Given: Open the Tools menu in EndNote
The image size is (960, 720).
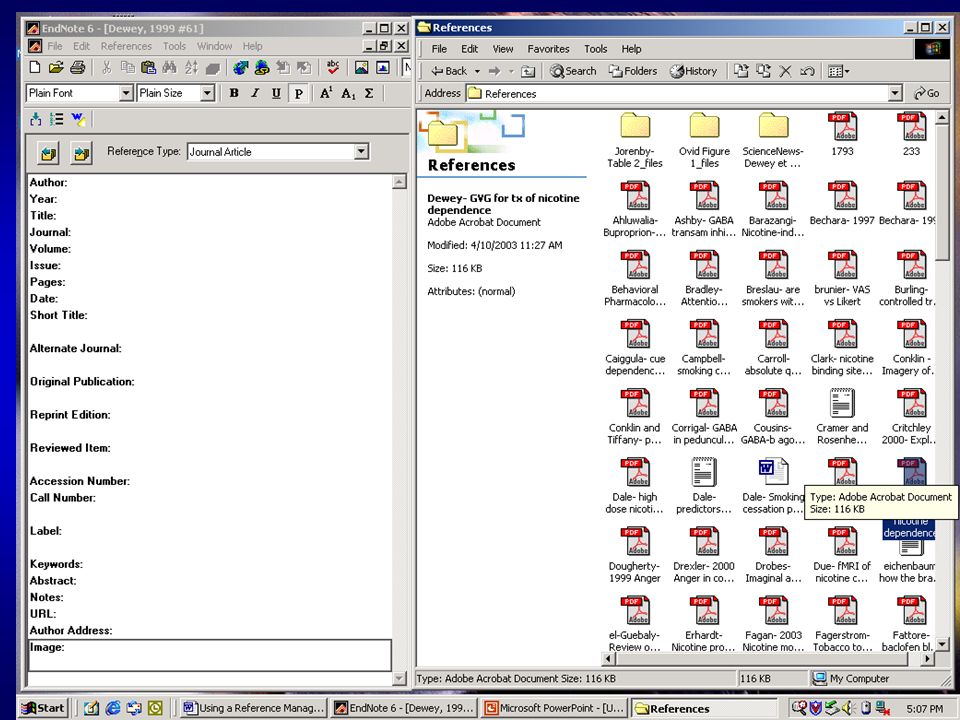Looking at the screenshot, I should pyautogui.click(x=174, y=46).
